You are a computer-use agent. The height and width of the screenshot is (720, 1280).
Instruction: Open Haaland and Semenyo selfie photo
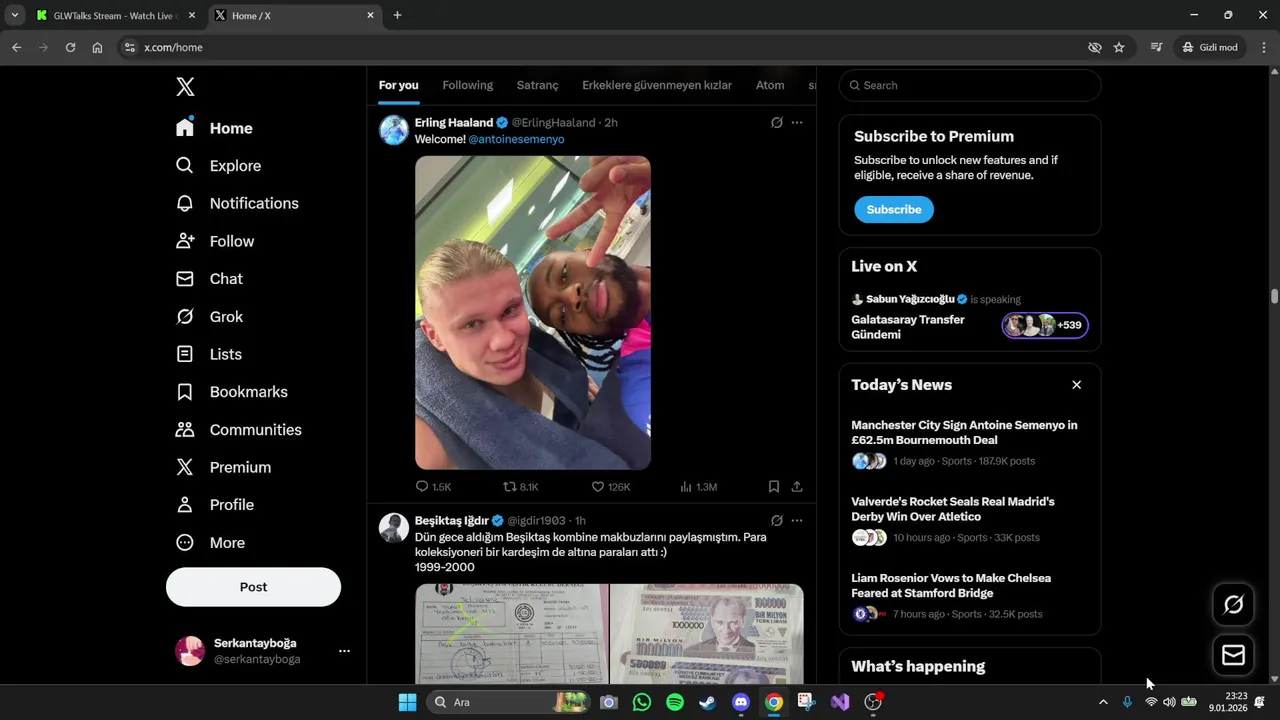point(533,313)
